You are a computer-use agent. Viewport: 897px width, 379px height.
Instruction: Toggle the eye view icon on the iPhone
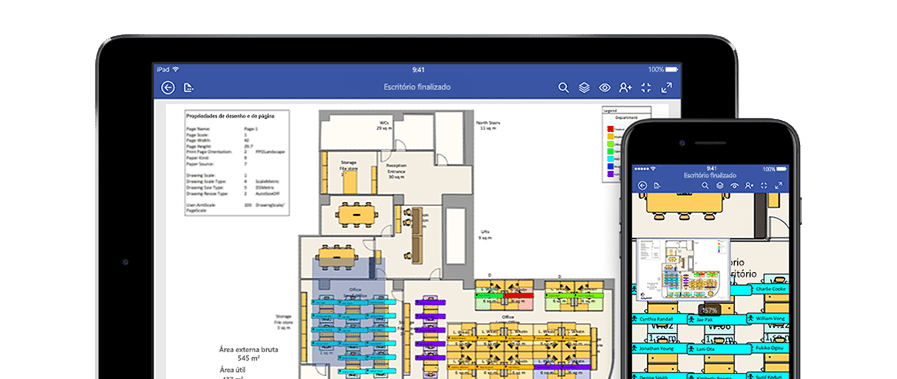point(735,185)
